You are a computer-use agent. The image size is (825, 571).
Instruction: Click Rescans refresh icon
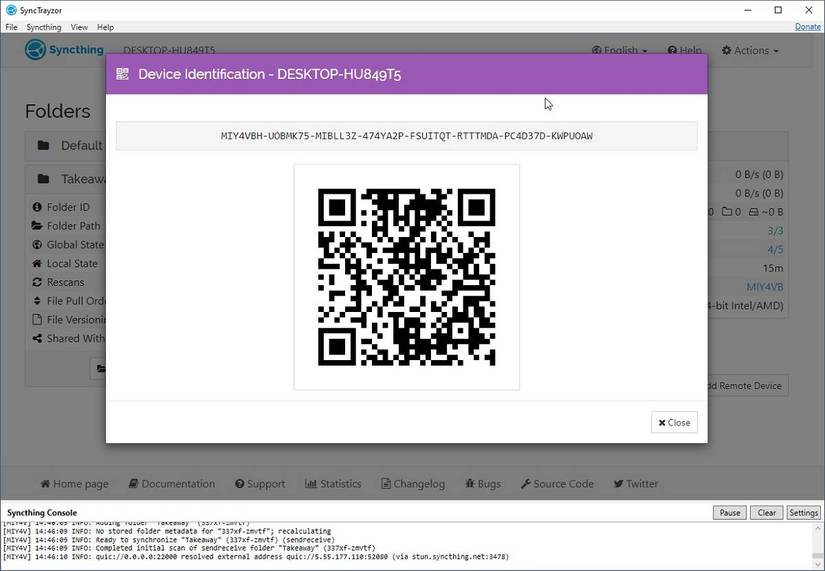[37, 282]
